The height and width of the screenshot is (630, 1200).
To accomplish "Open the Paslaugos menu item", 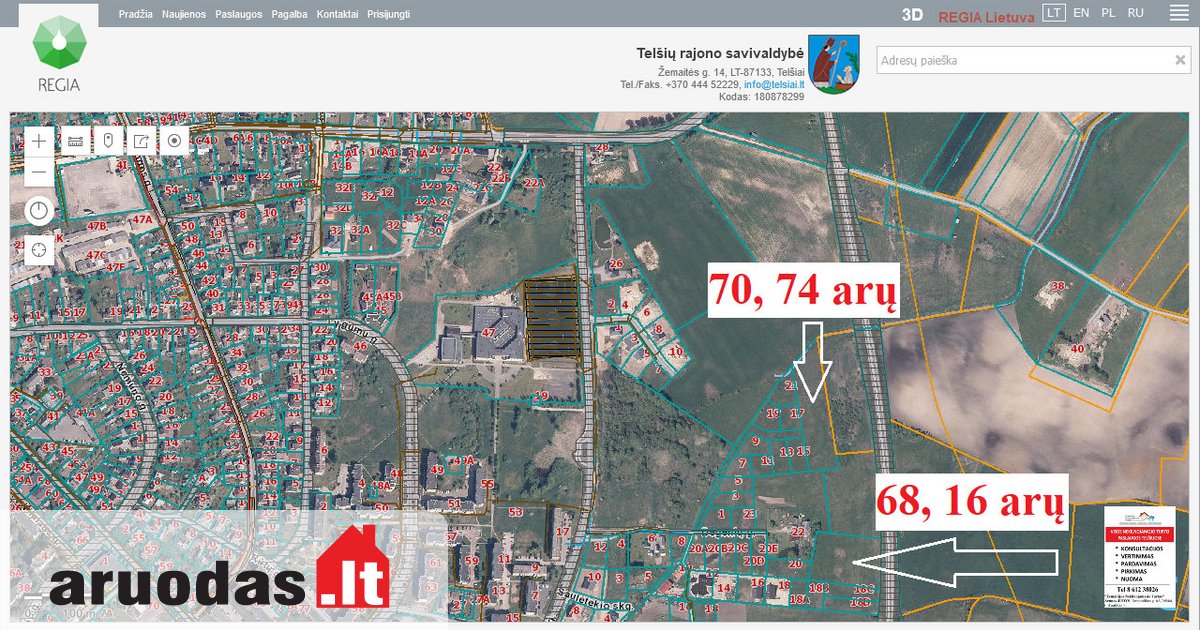I will (238, 14).
